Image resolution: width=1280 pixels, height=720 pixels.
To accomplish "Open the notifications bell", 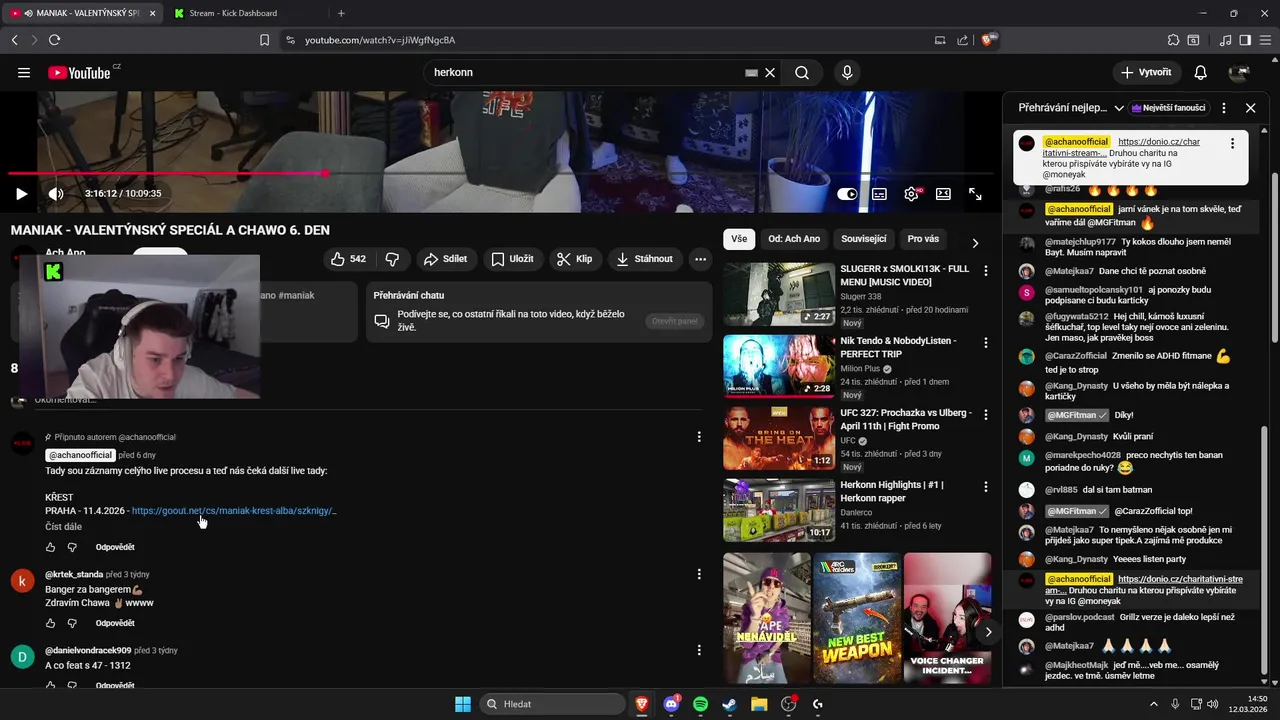I will [1201, 73].
